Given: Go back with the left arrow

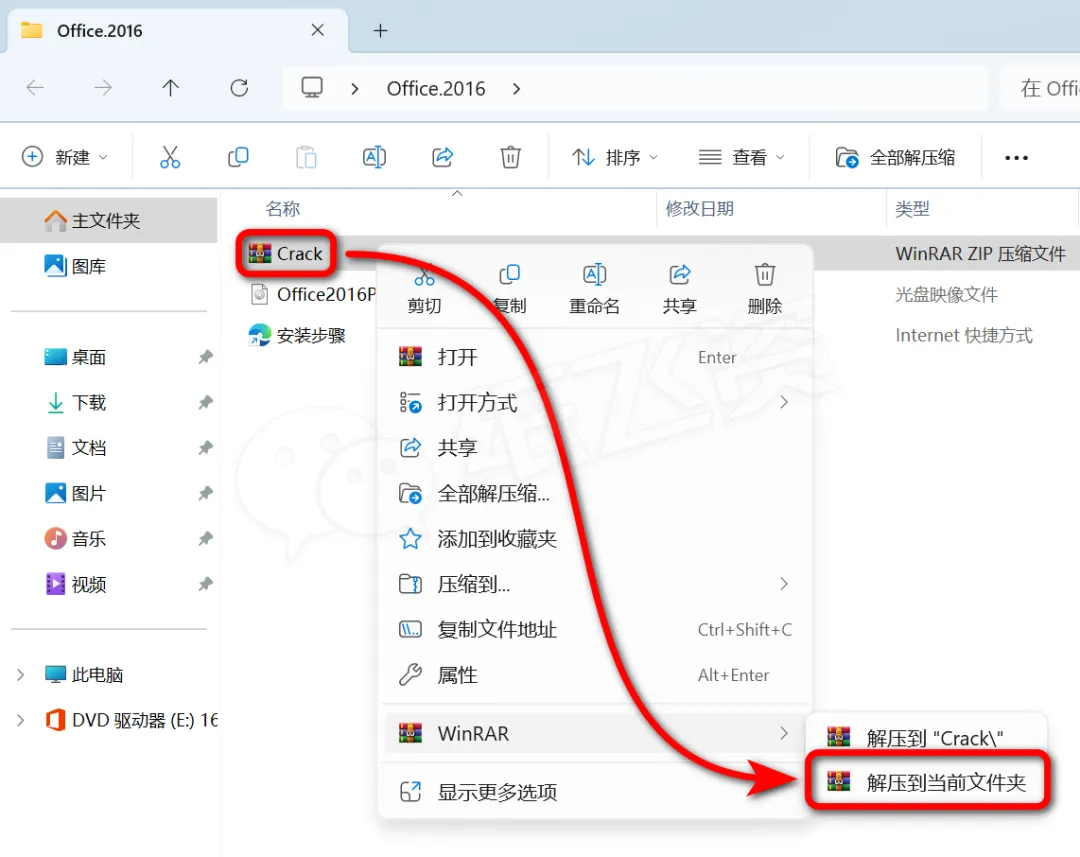Looking at the screenshot, I should [x=35, y=87].
